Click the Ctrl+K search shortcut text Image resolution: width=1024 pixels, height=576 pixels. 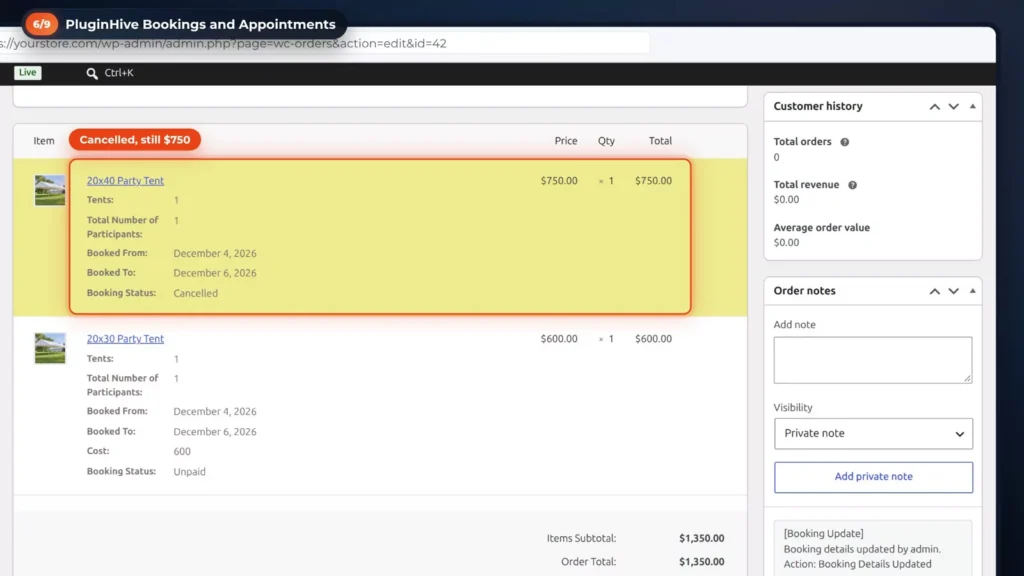click(x=119, y=72)
